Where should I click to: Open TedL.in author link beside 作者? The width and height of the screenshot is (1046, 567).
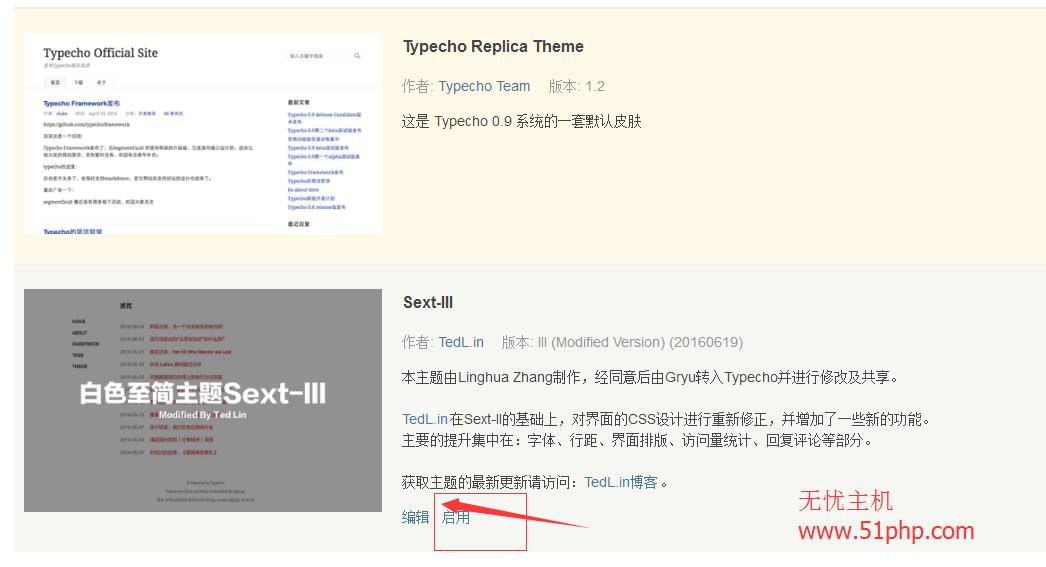(x=460, y=342)
